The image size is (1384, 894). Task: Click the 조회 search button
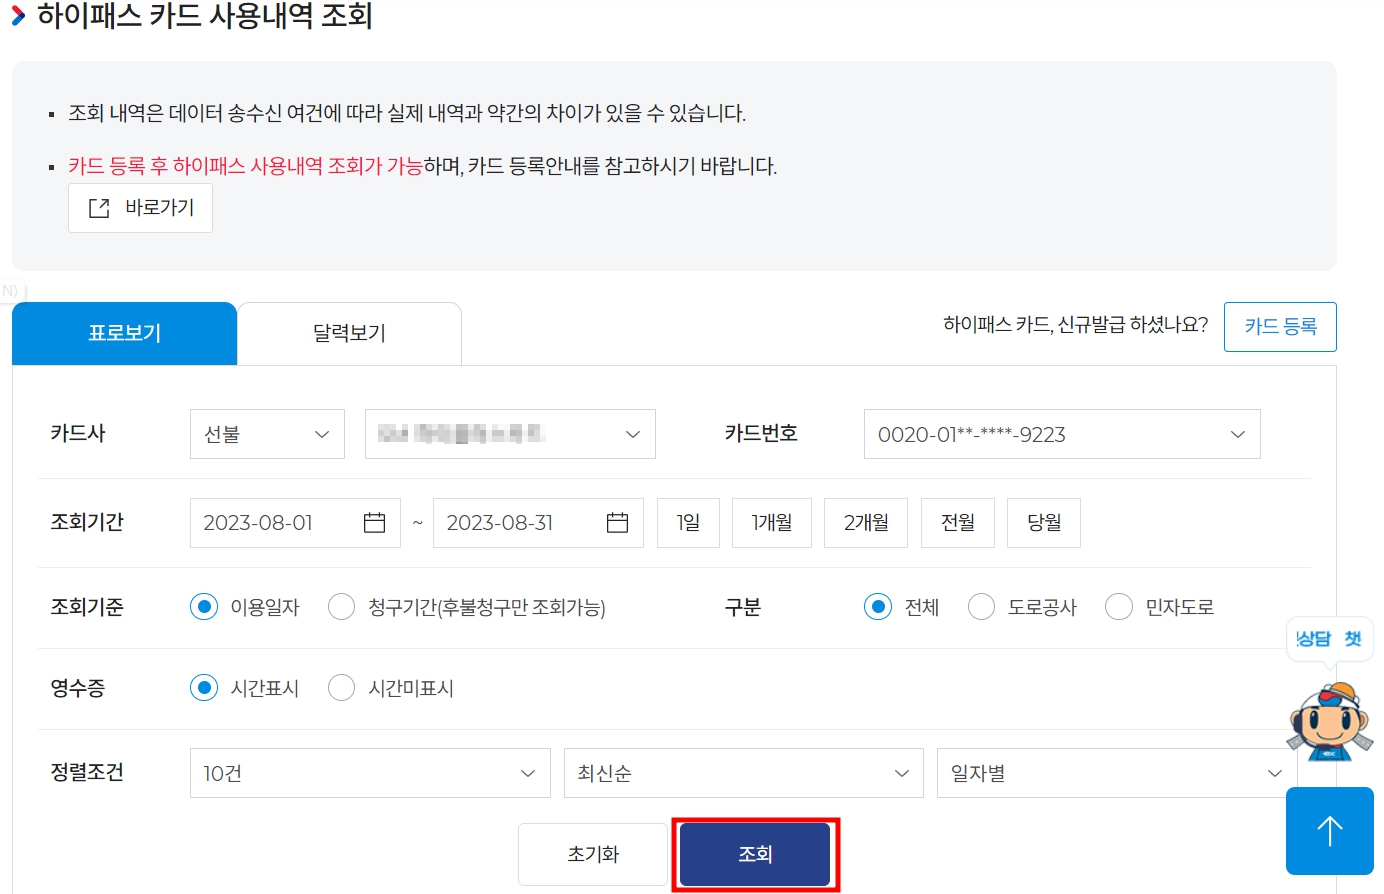pos(755,854)
